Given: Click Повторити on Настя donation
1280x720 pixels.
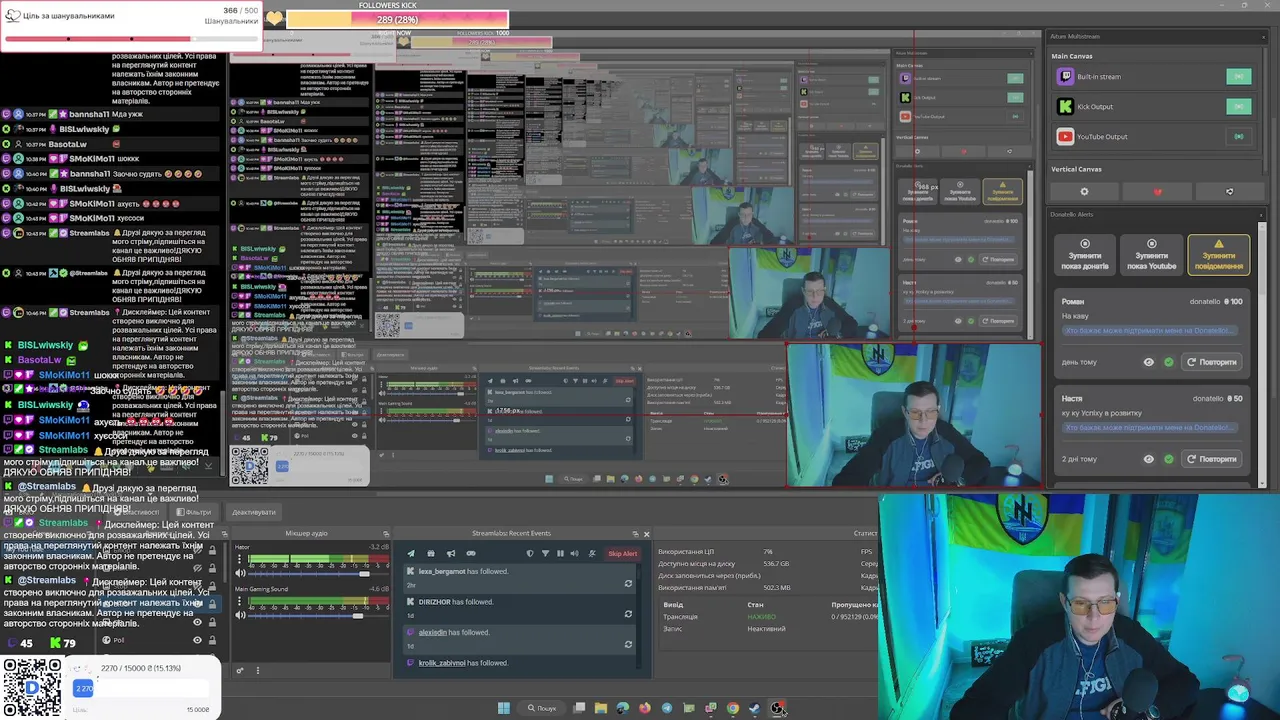Looking at the screenshot, I should [x=1212, y=459].
